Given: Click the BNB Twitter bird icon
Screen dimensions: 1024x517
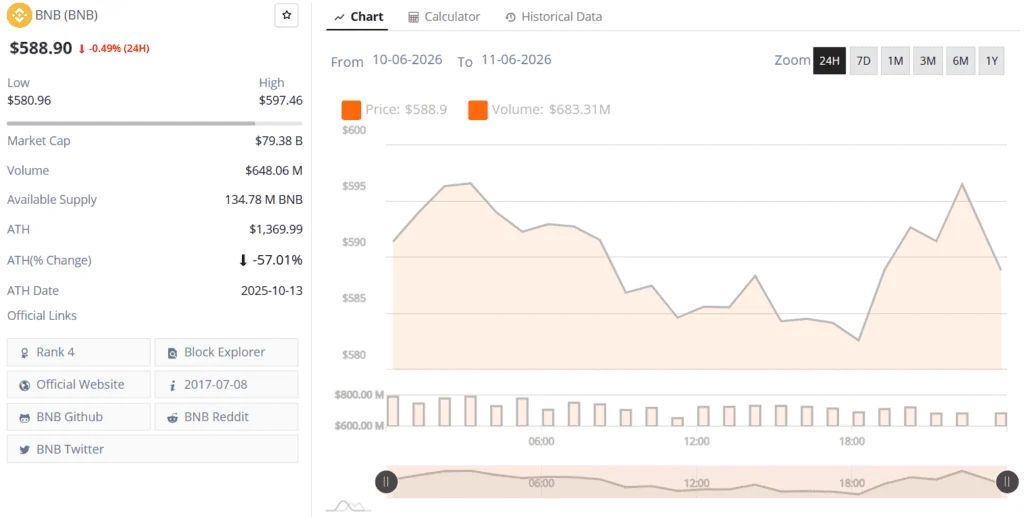Looking at the screenshot, I should 24,450.
